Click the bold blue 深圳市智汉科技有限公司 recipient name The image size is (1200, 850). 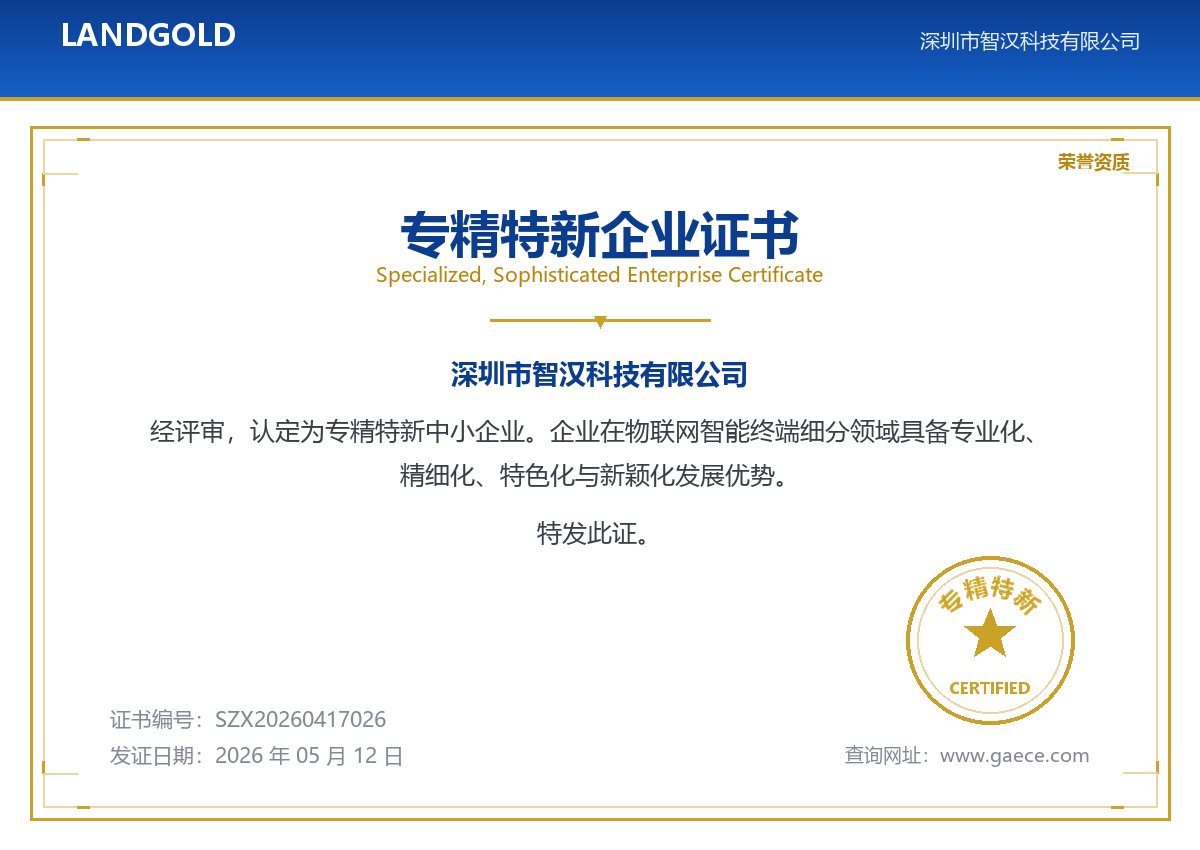click(x=600, y=376)
